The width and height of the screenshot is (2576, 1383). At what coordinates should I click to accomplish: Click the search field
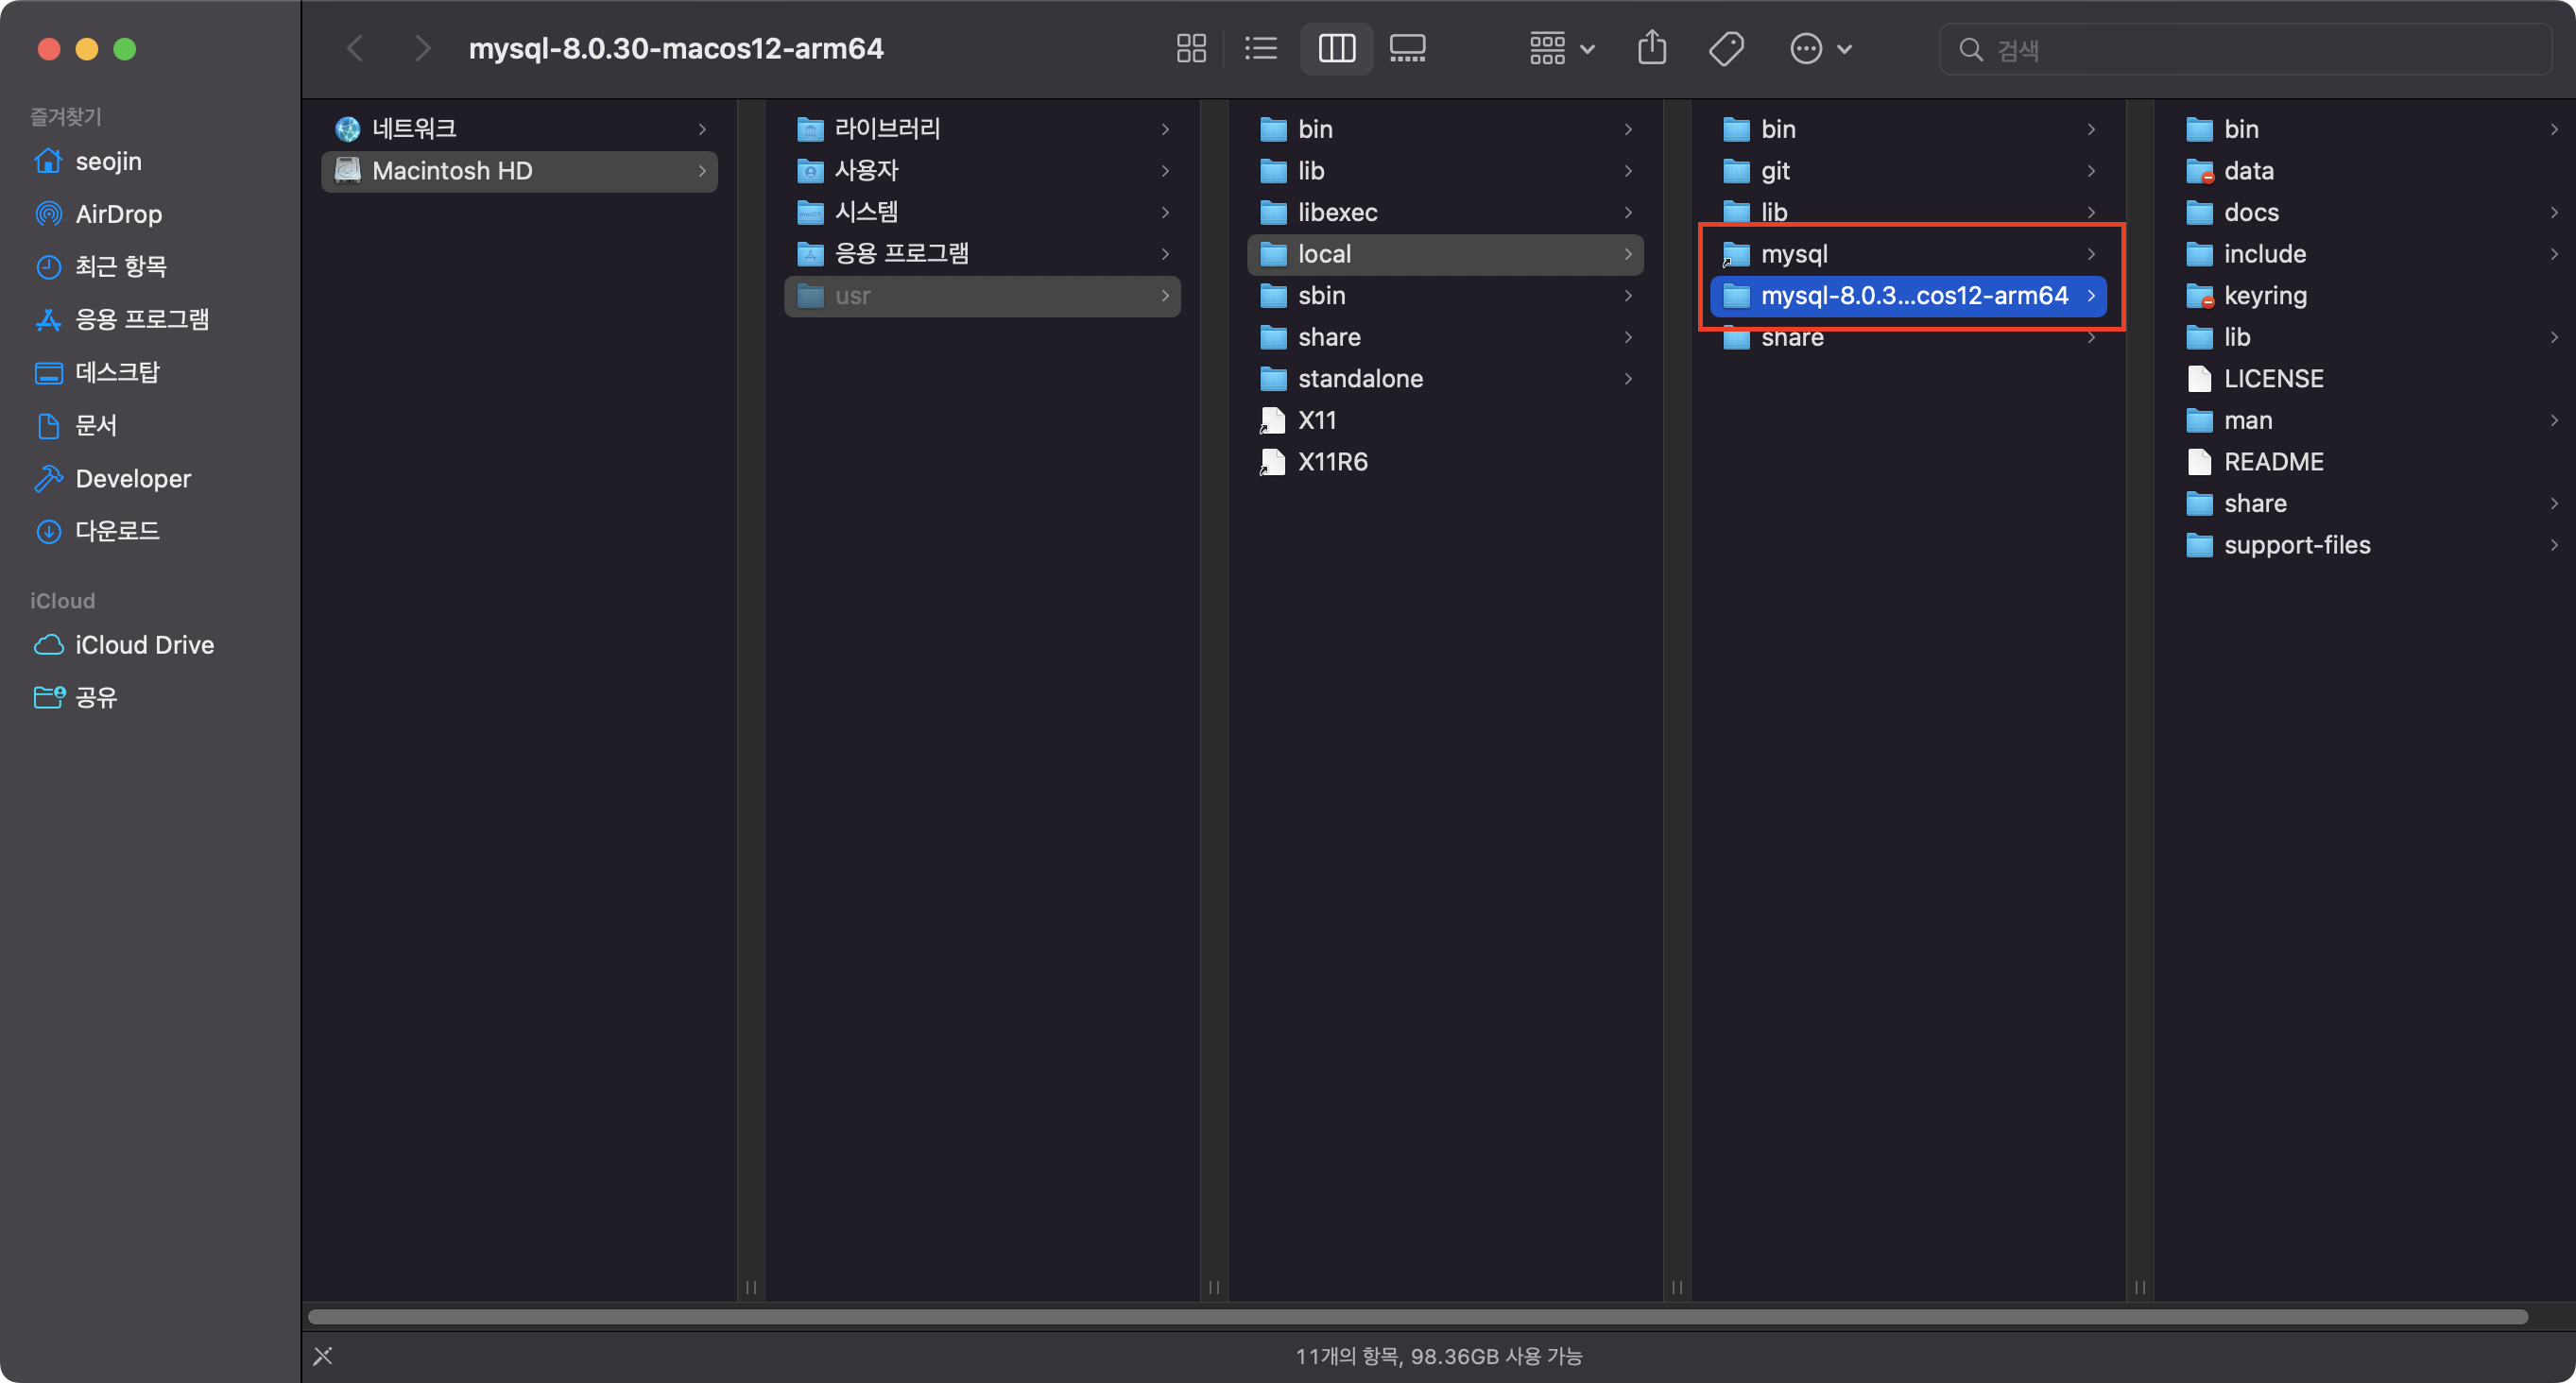pyautogui.click(x=2245, y=49)
